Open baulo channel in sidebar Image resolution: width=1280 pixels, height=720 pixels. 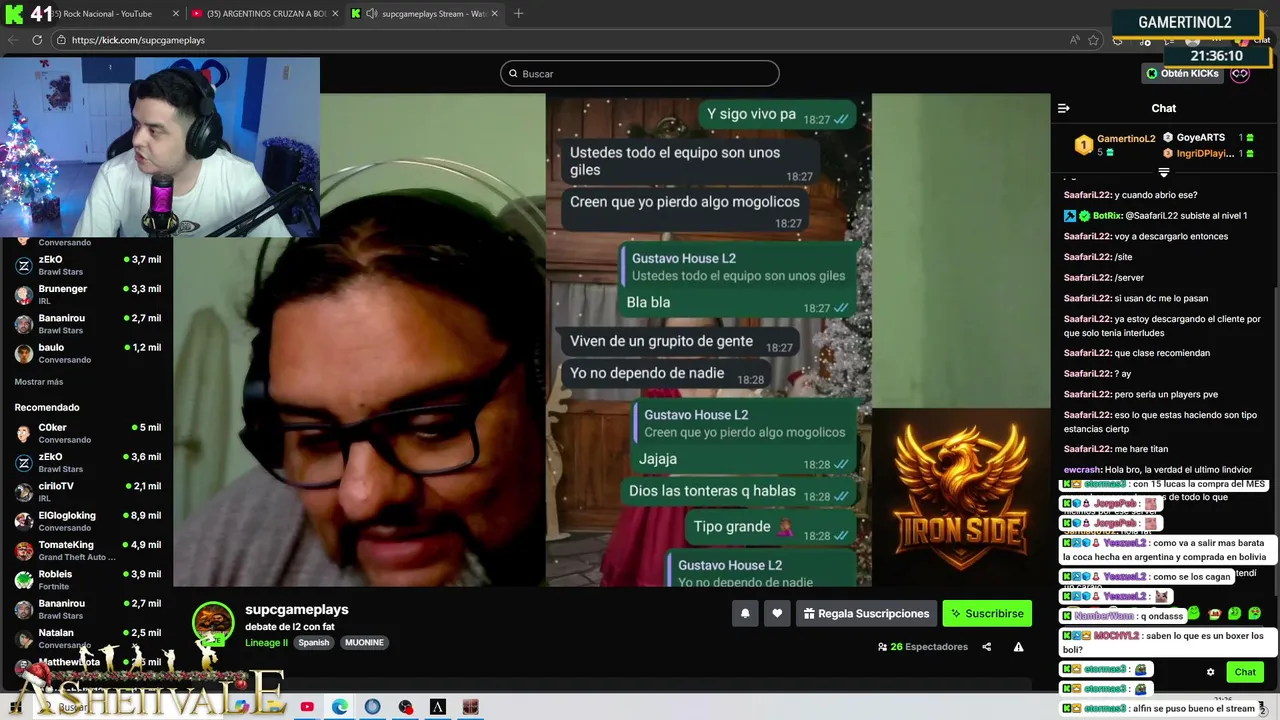(87, 353)
